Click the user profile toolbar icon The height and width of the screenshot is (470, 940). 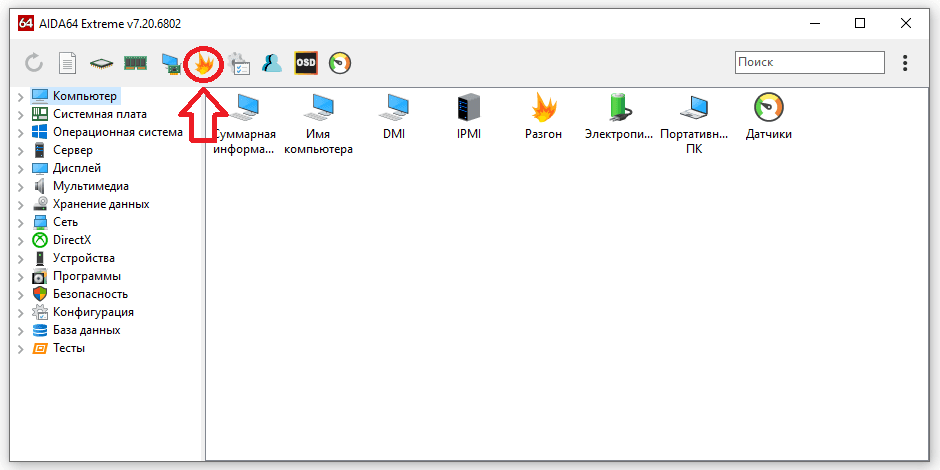pyautogui.click(x=272, y=63)
